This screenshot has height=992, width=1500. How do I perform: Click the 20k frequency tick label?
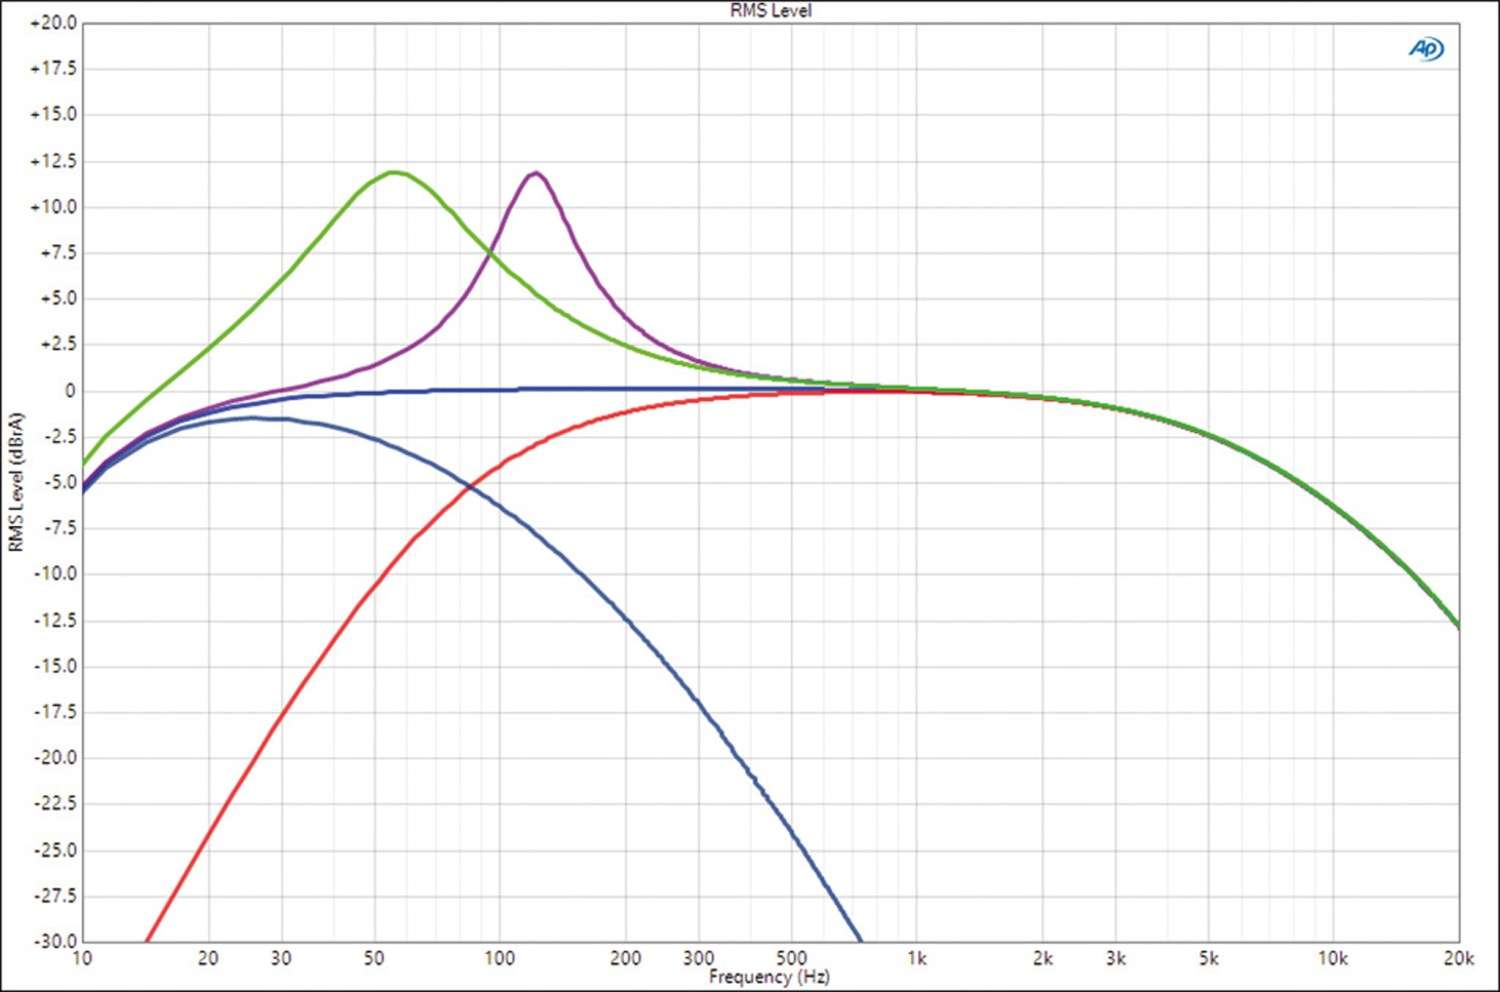point(1458,958)
